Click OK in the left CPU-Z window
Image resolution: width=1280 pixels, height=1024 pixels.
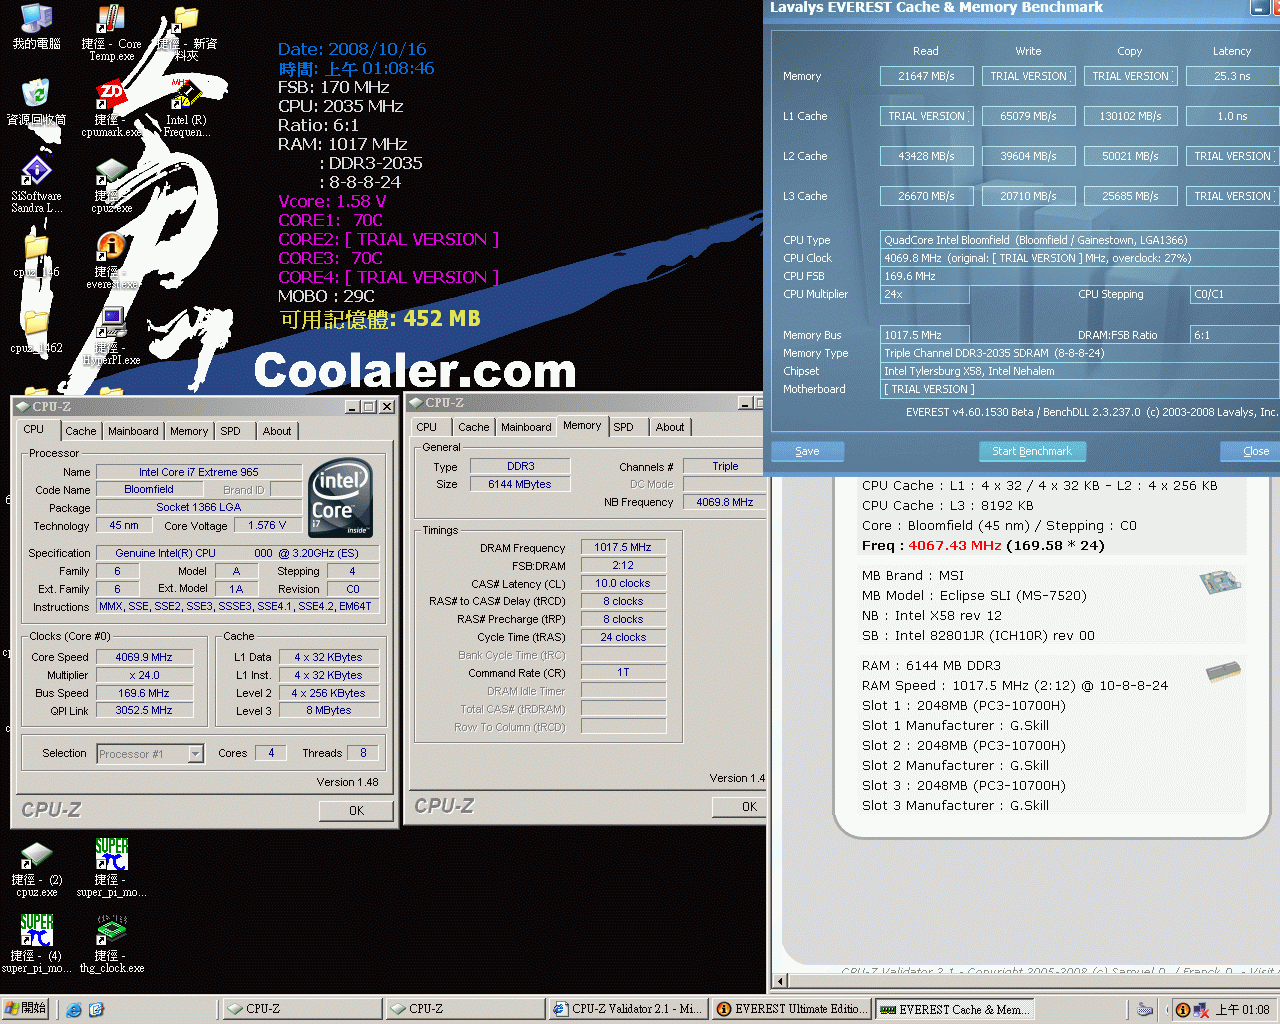pos(356,811)
